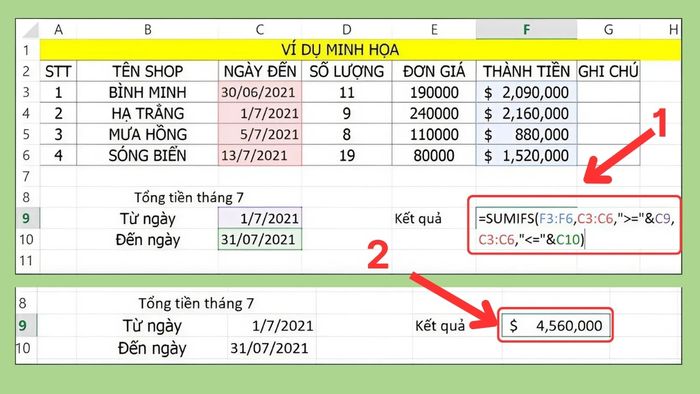
Task: Click the 'TÊN SHOP' header cell
Action: coord(148,71)
